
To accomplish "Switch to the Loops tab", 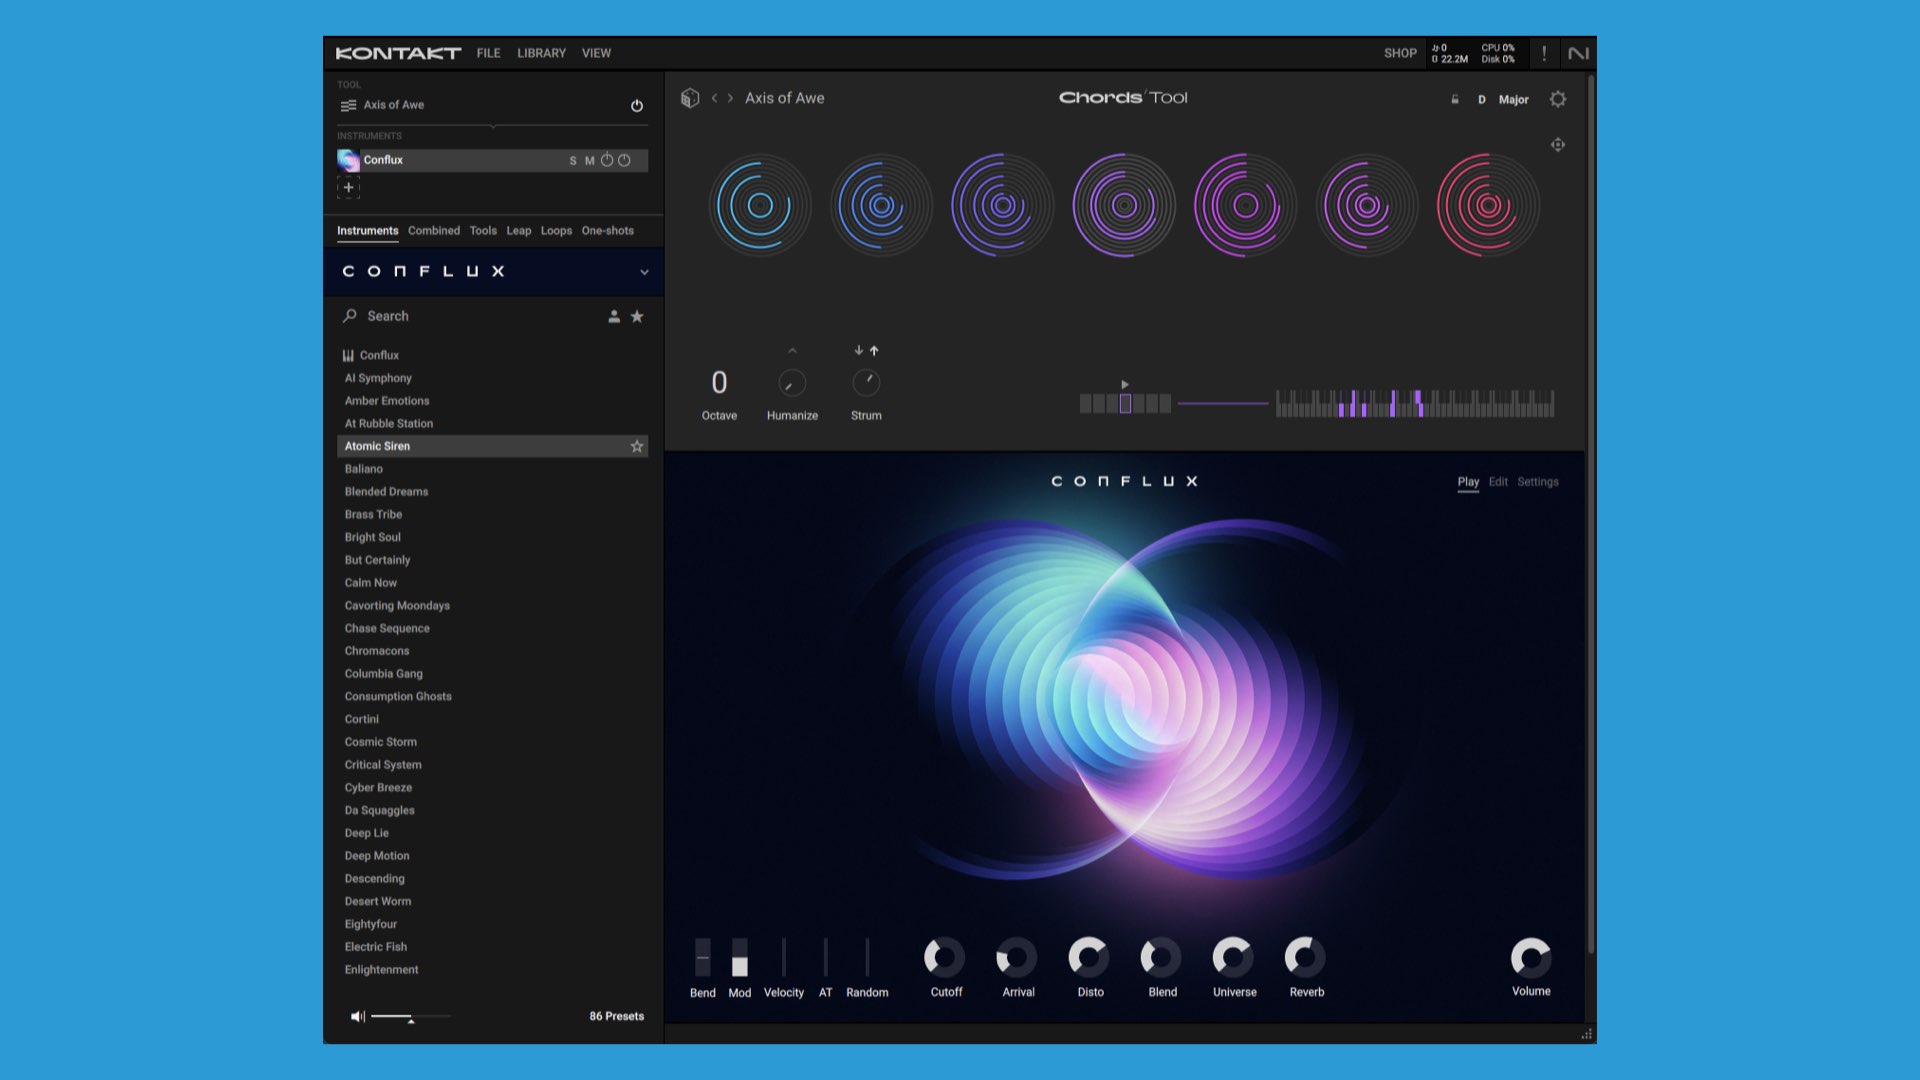I will (556, 231).
